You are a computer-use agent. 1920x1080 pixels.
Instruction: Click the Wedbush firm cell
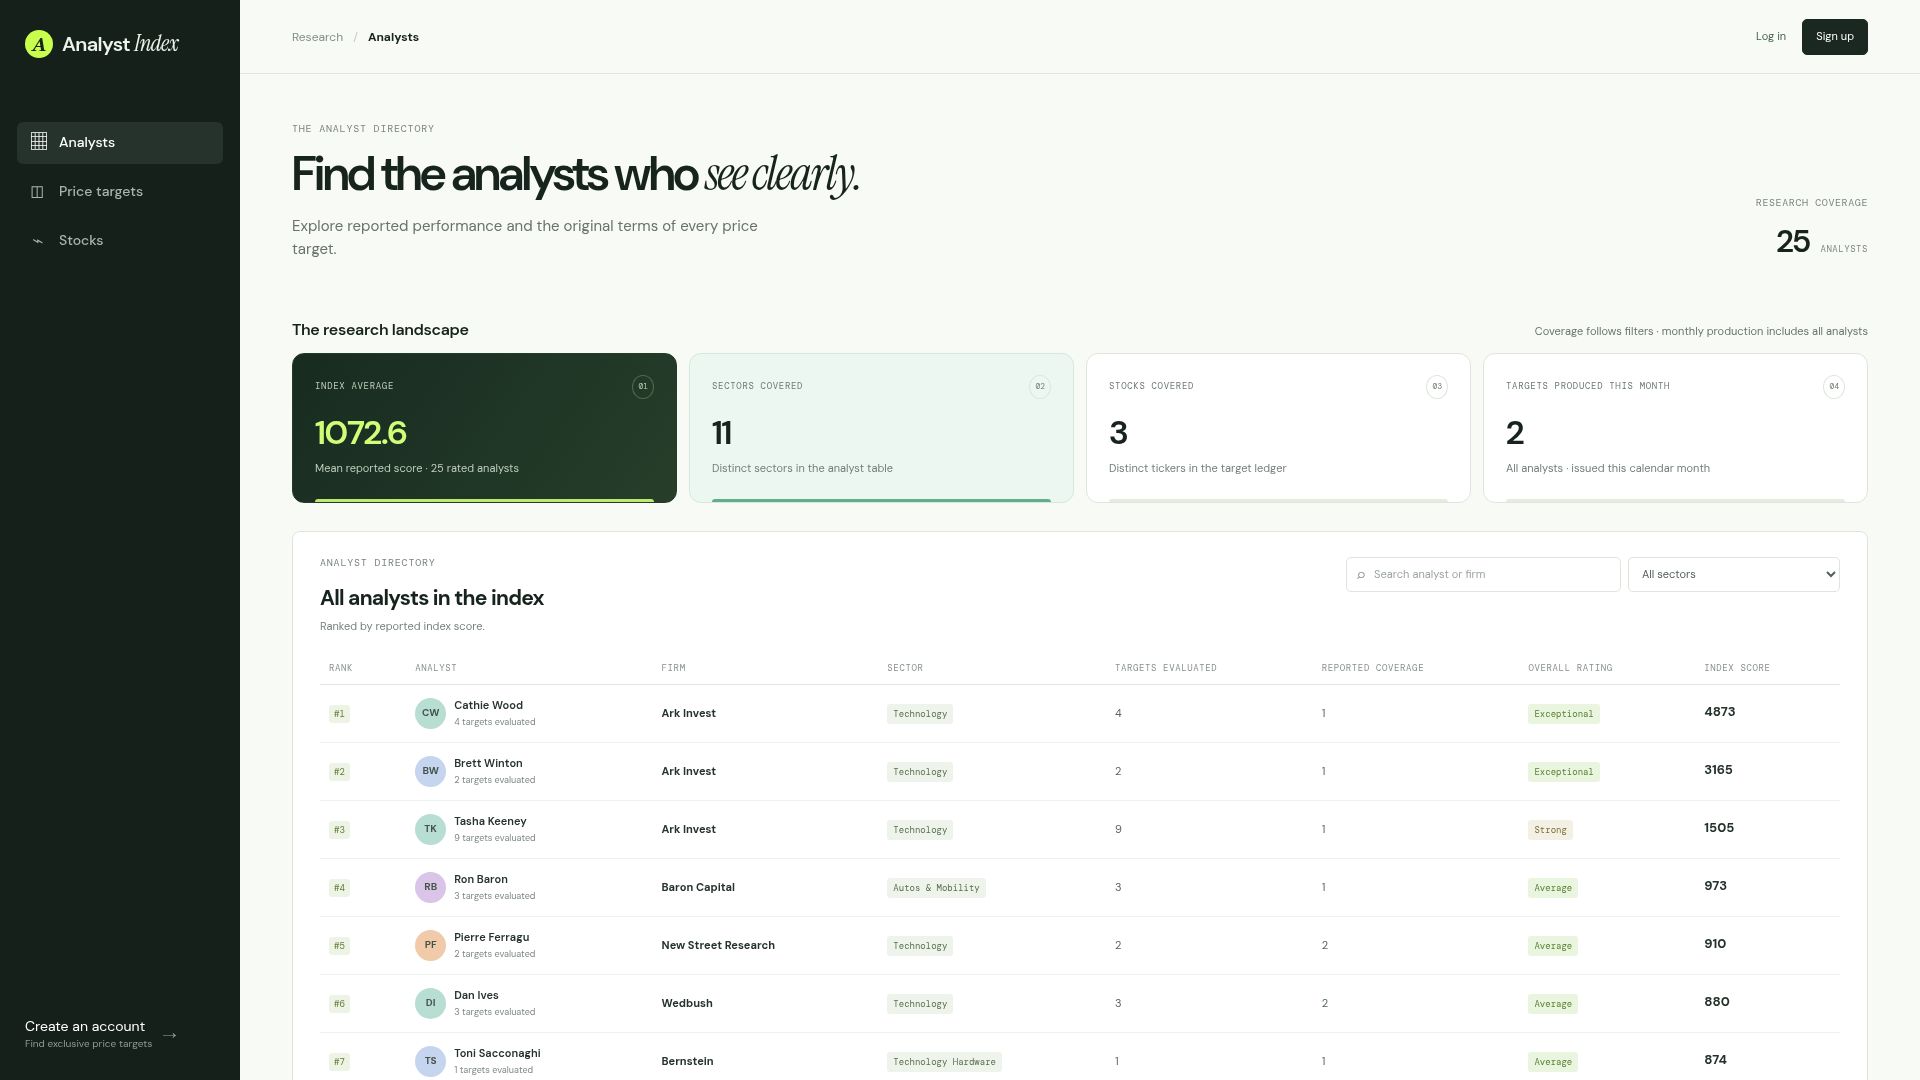click(x=687, y=1004)
